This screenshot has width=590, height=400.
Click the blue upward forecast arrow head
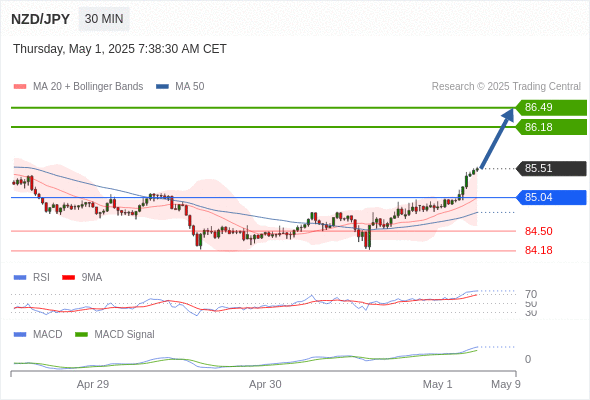pos(509,114)
